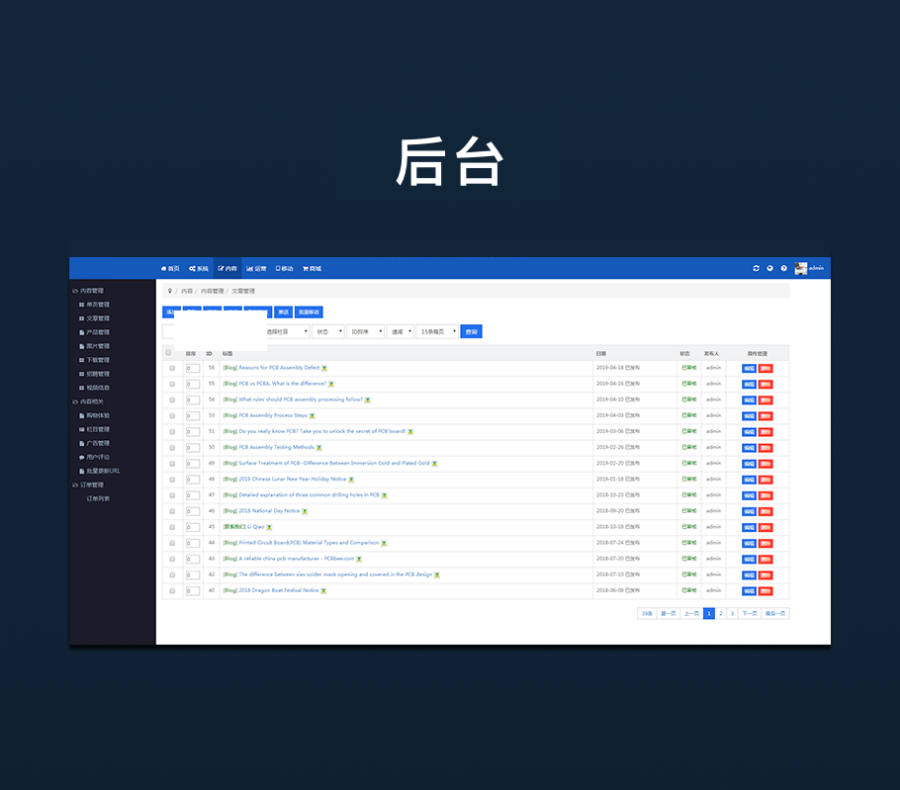Click flag icon beside PCB Assembly Process Steps

pos(312,416)
